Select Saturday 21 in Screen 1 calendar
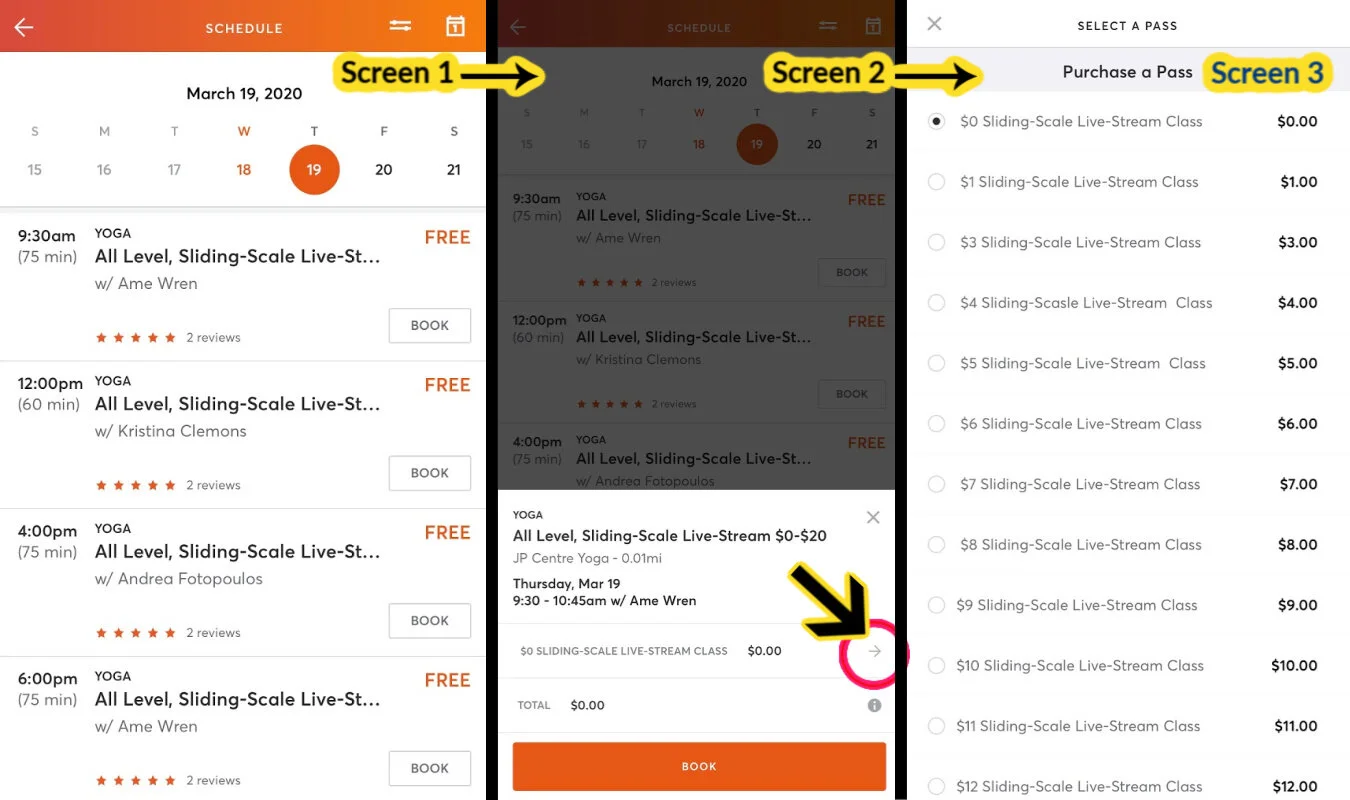Image resolution: width=1350 pixels, height=800 pixels. click(x=454, y=170)
